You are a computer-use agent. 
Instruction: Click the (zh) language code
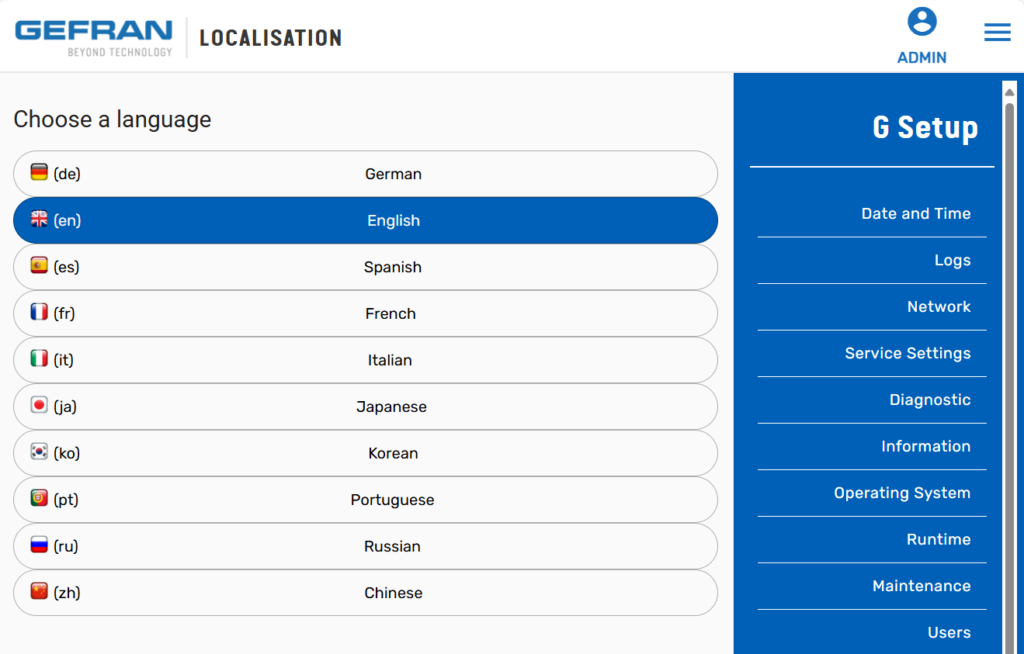[x=67, y=593]
